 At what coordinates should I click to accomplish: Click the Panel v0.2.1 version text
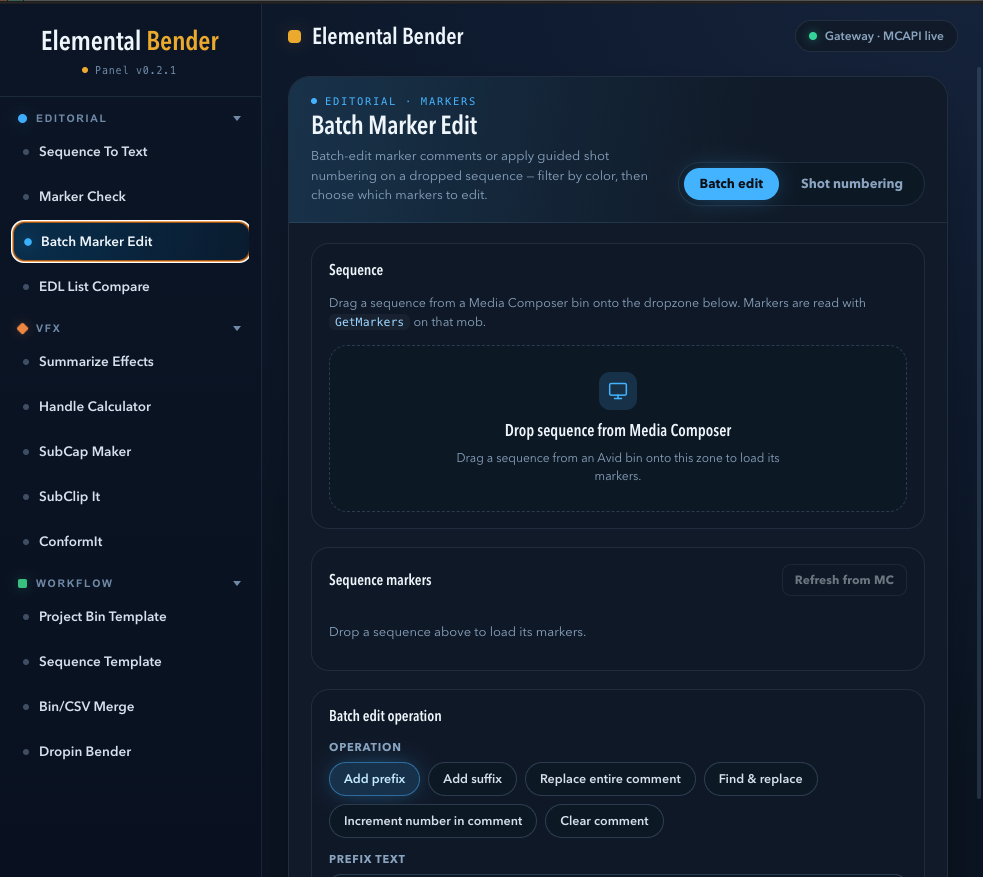tap(135, 70)
